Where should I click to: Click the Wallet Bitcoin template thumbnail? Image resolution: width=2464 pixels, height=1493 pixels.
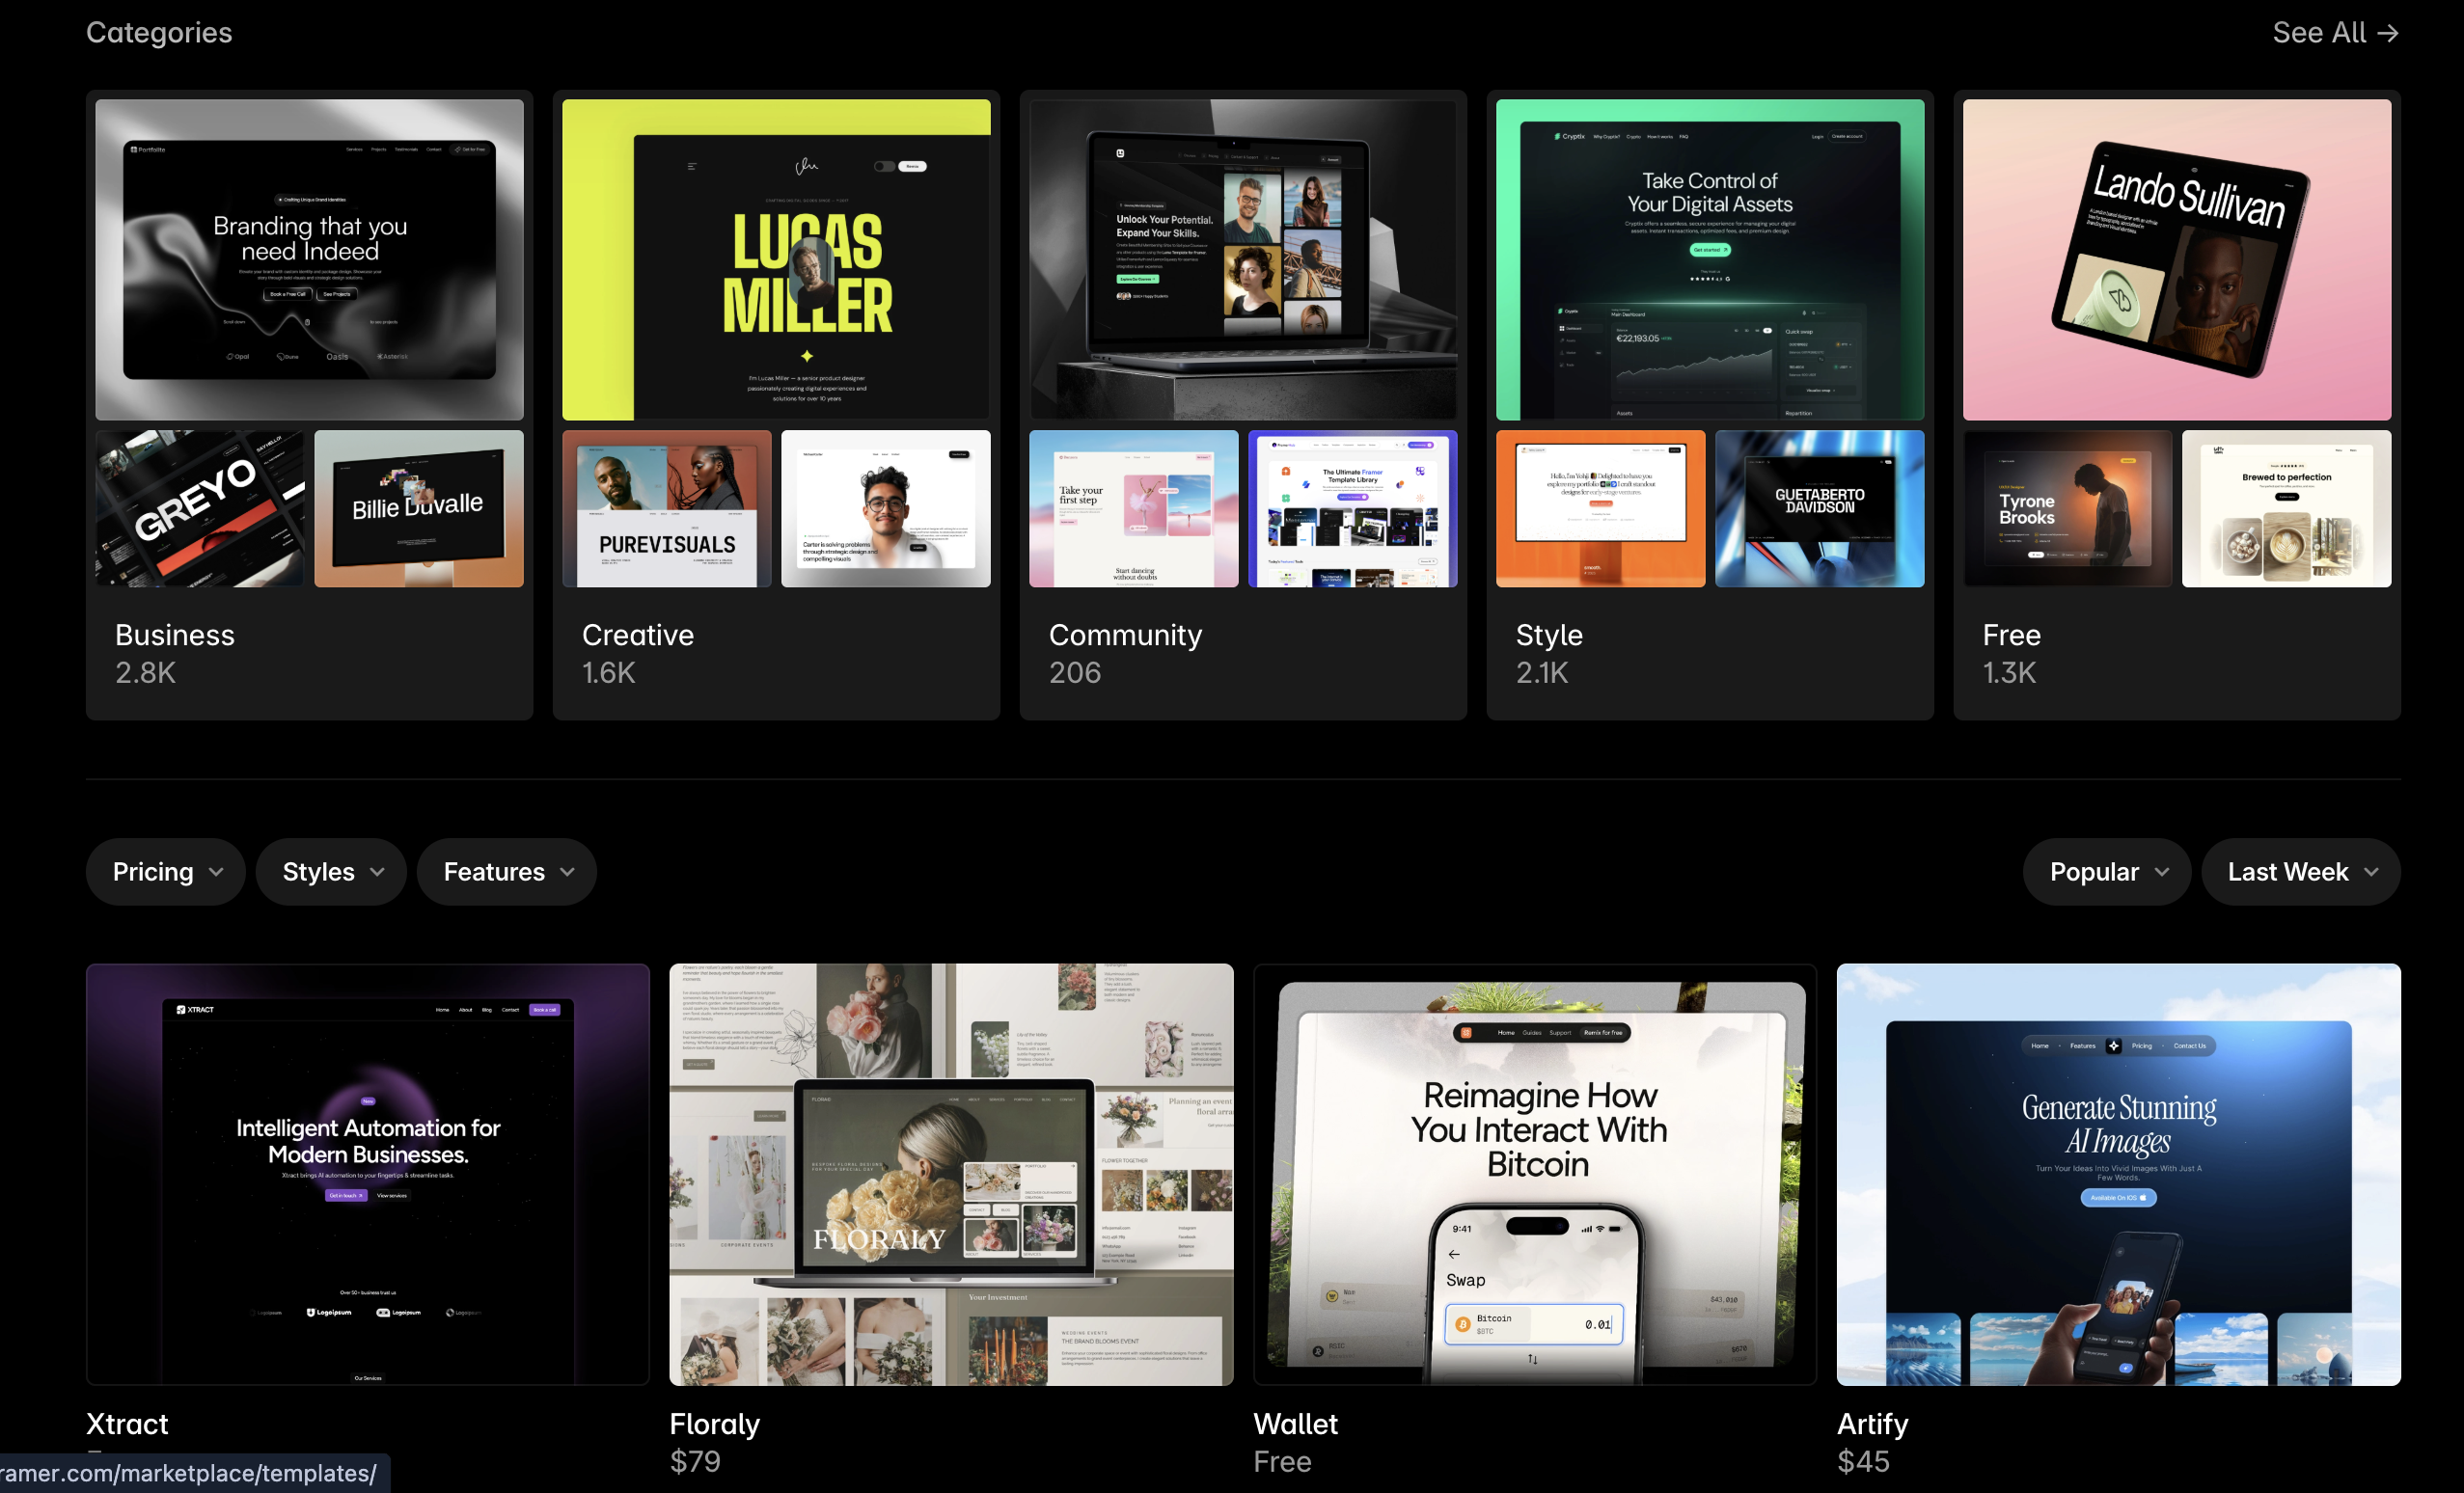[1534, 1174]
